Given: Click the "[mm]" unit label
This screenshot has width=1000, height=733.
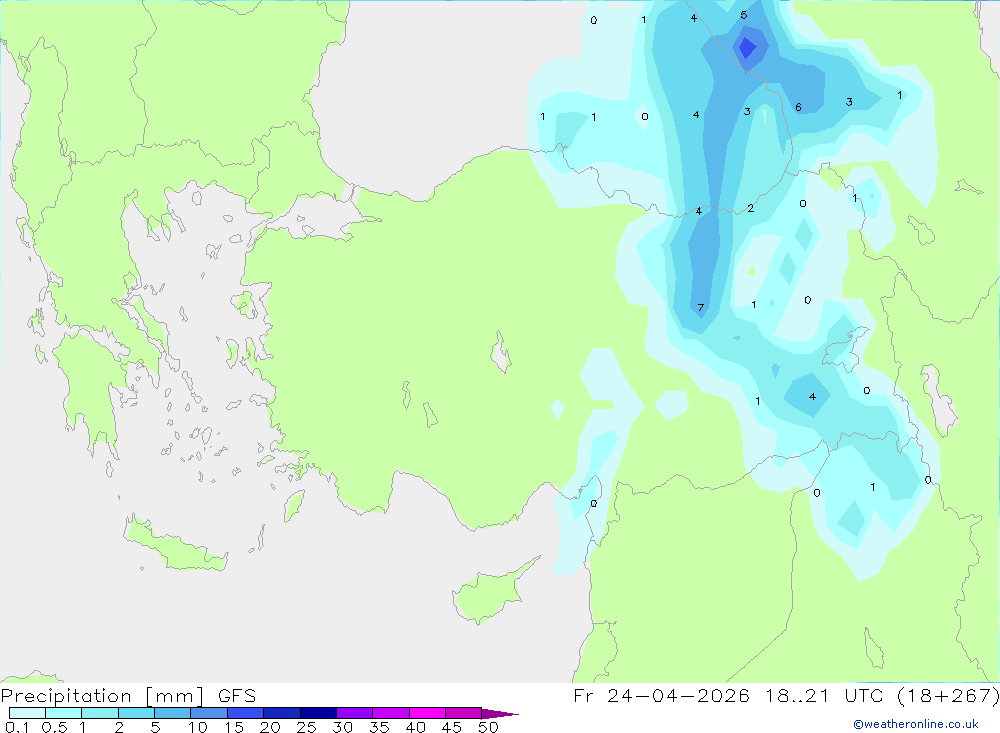Looking at the screenshot, I should 175,695.
